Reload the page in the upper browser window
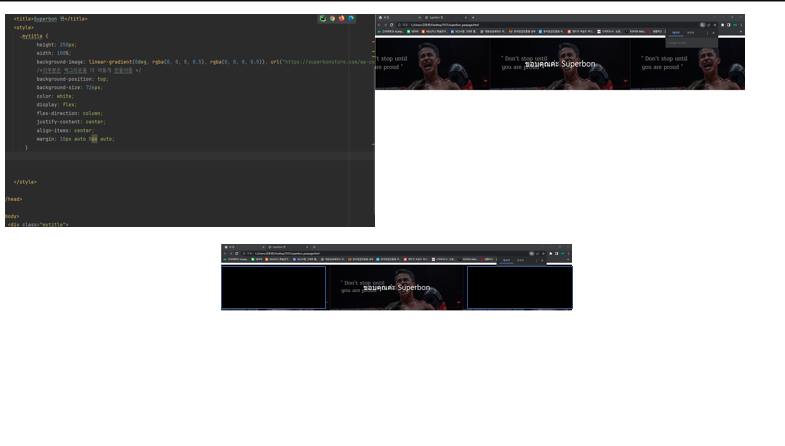 pos(391,25)
